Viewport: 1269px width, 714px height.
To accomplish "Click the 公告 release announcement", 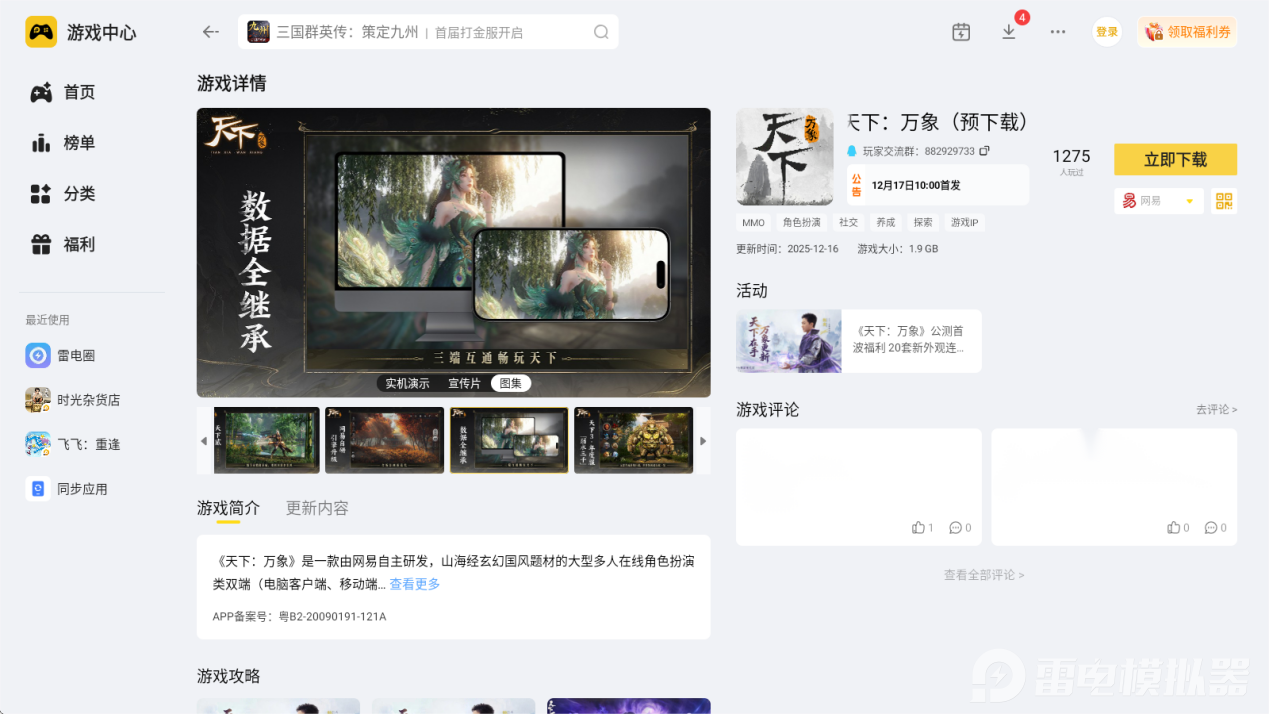I will [938, 185].
